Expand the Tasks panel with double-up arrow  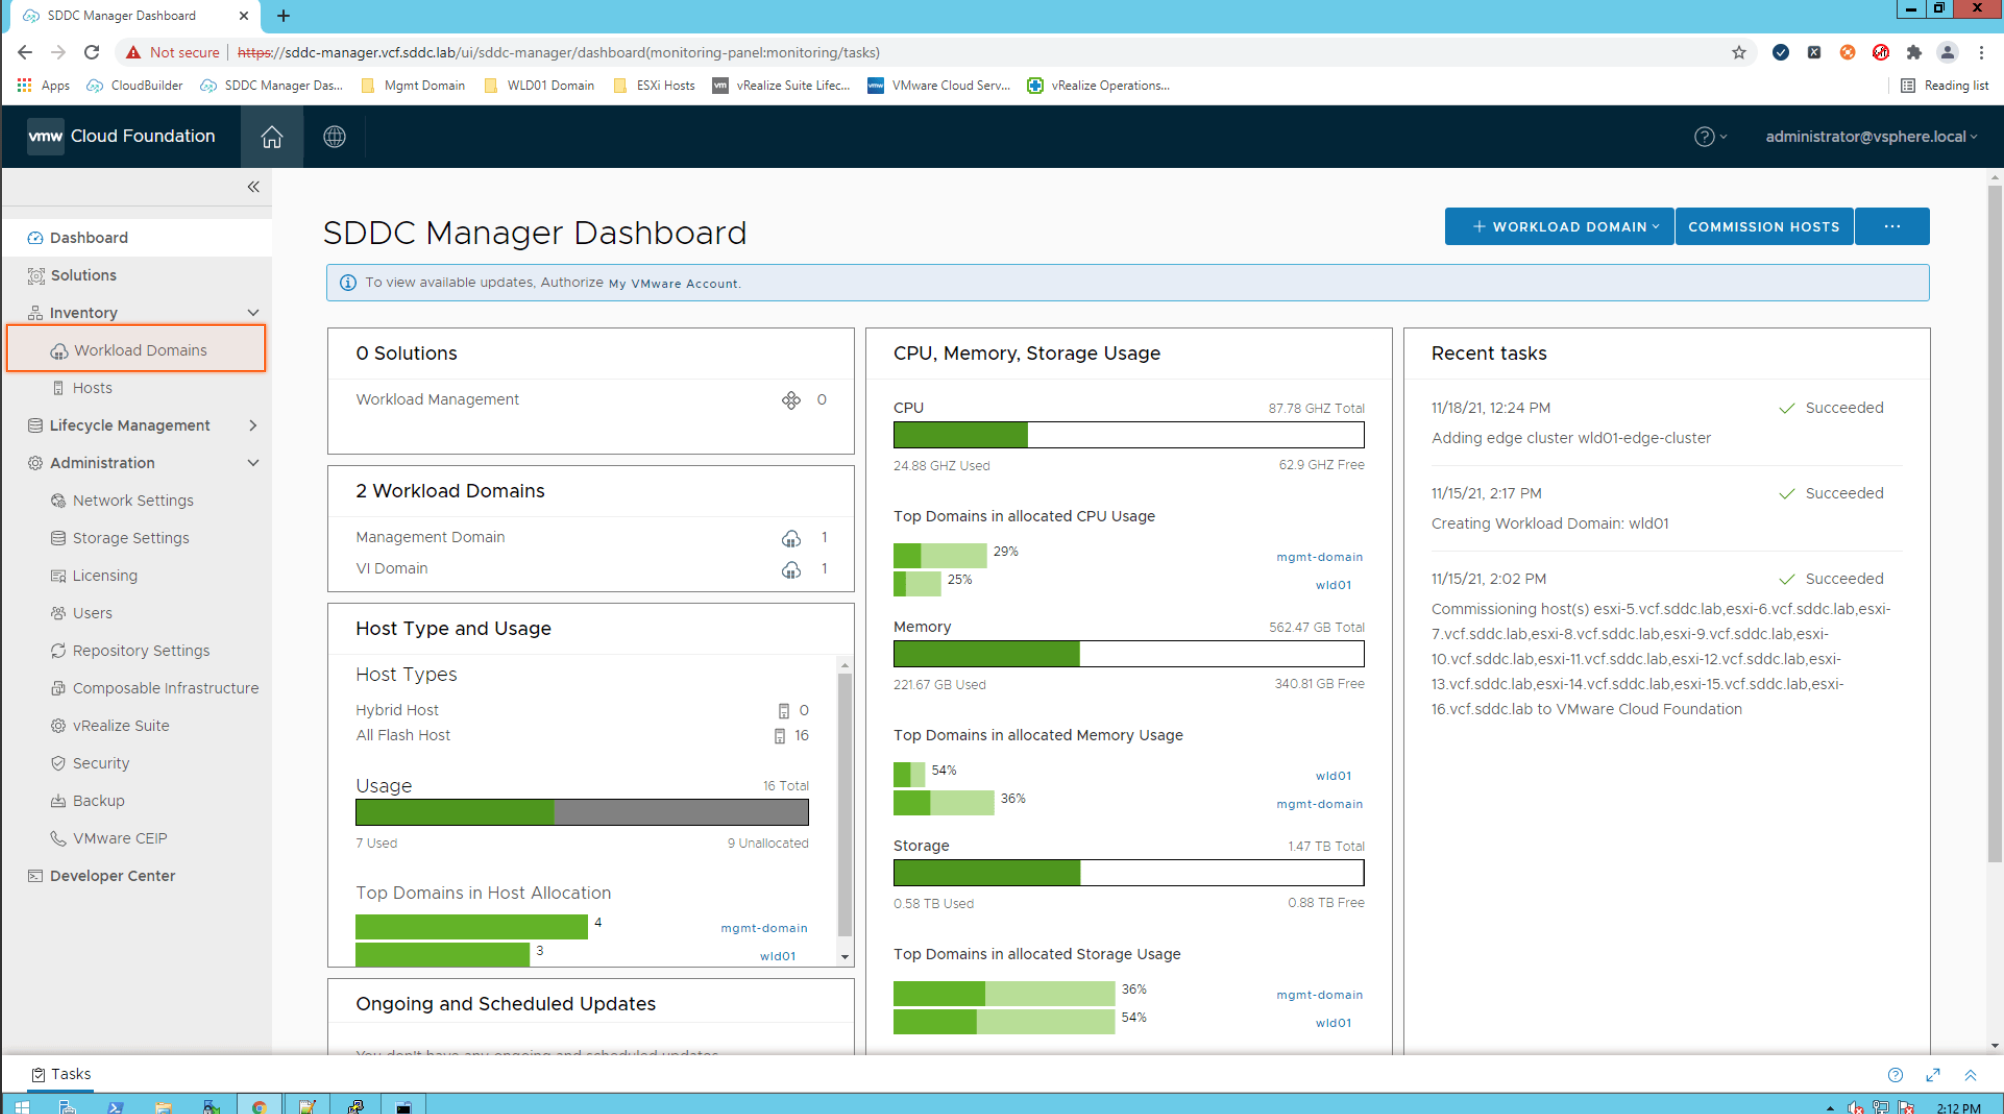(x=1970, y=1075)
